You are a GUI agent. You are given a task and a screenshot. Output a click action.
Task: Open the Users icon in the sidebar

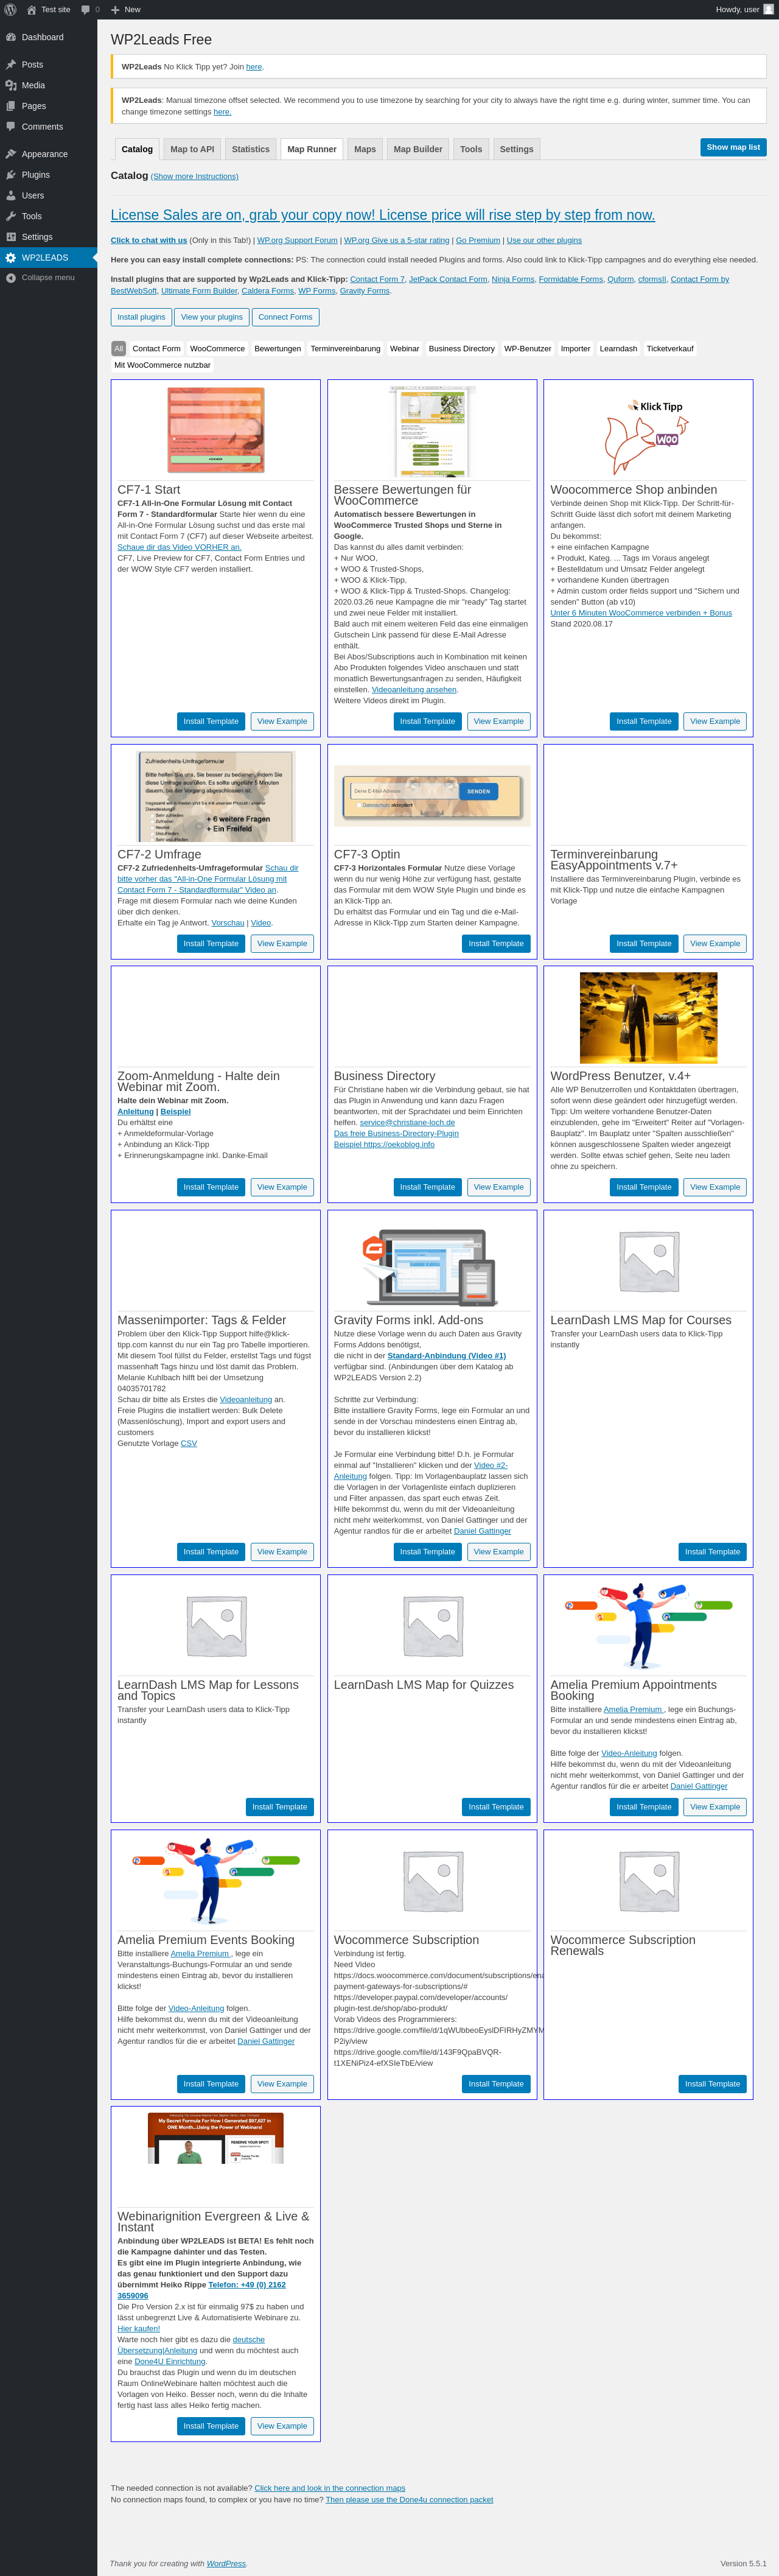(x=11, y=195)
